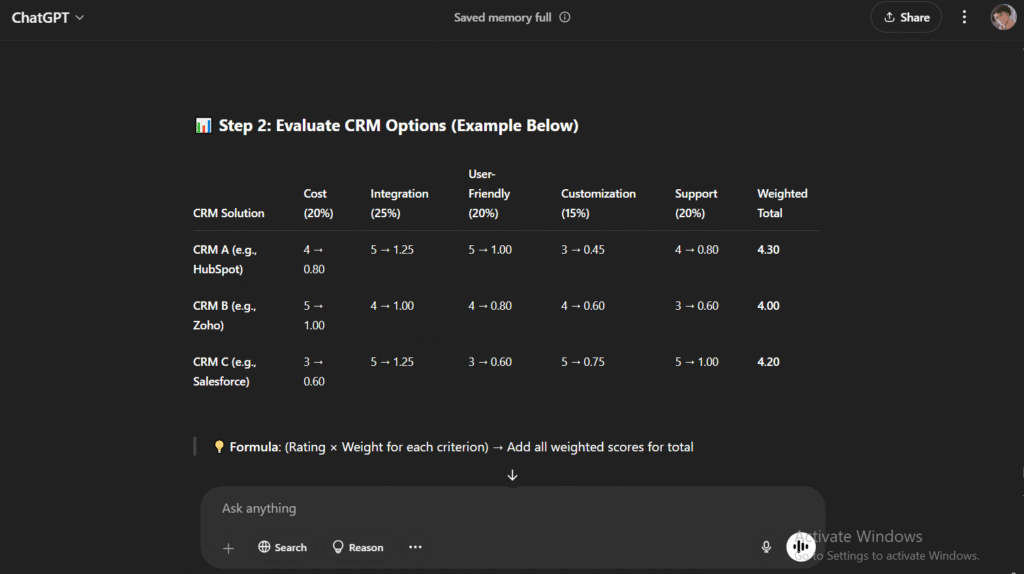The width and height of the screenshot is (1024, 574).
Task: Click the Step 2 Evaluate CRM Options heading
Action: click(398, 125)
